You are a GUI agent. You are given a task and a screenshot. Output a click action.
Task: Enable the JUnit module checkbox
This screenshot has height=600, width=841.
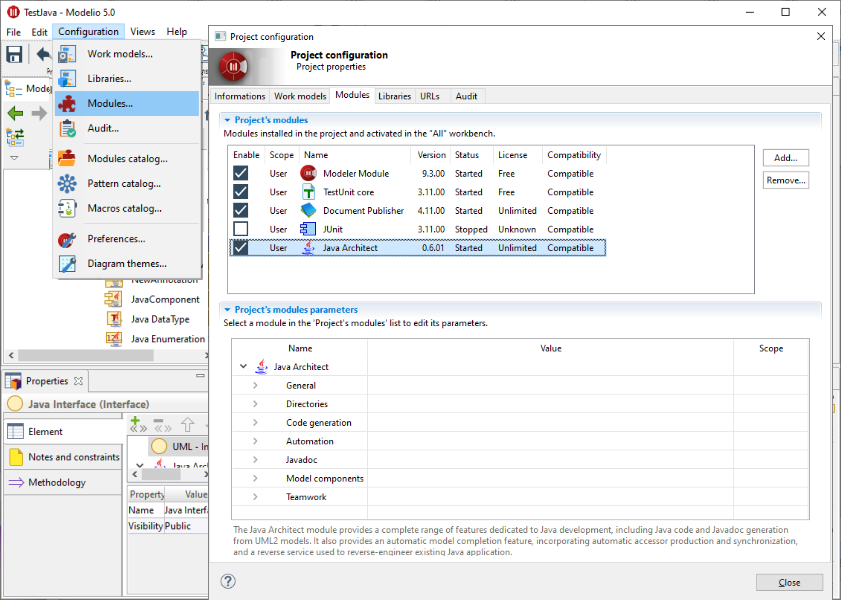point(240,229)
